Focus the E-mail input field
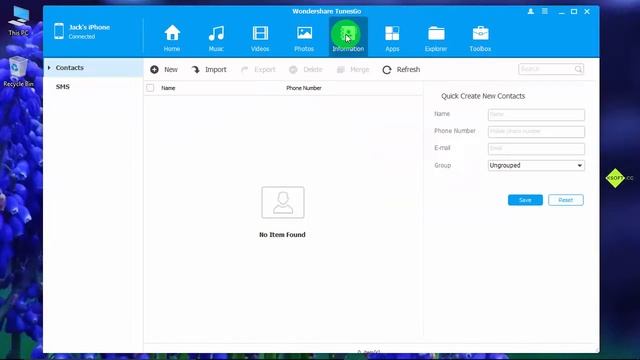The image size is (640, 360). click(536, 149)
